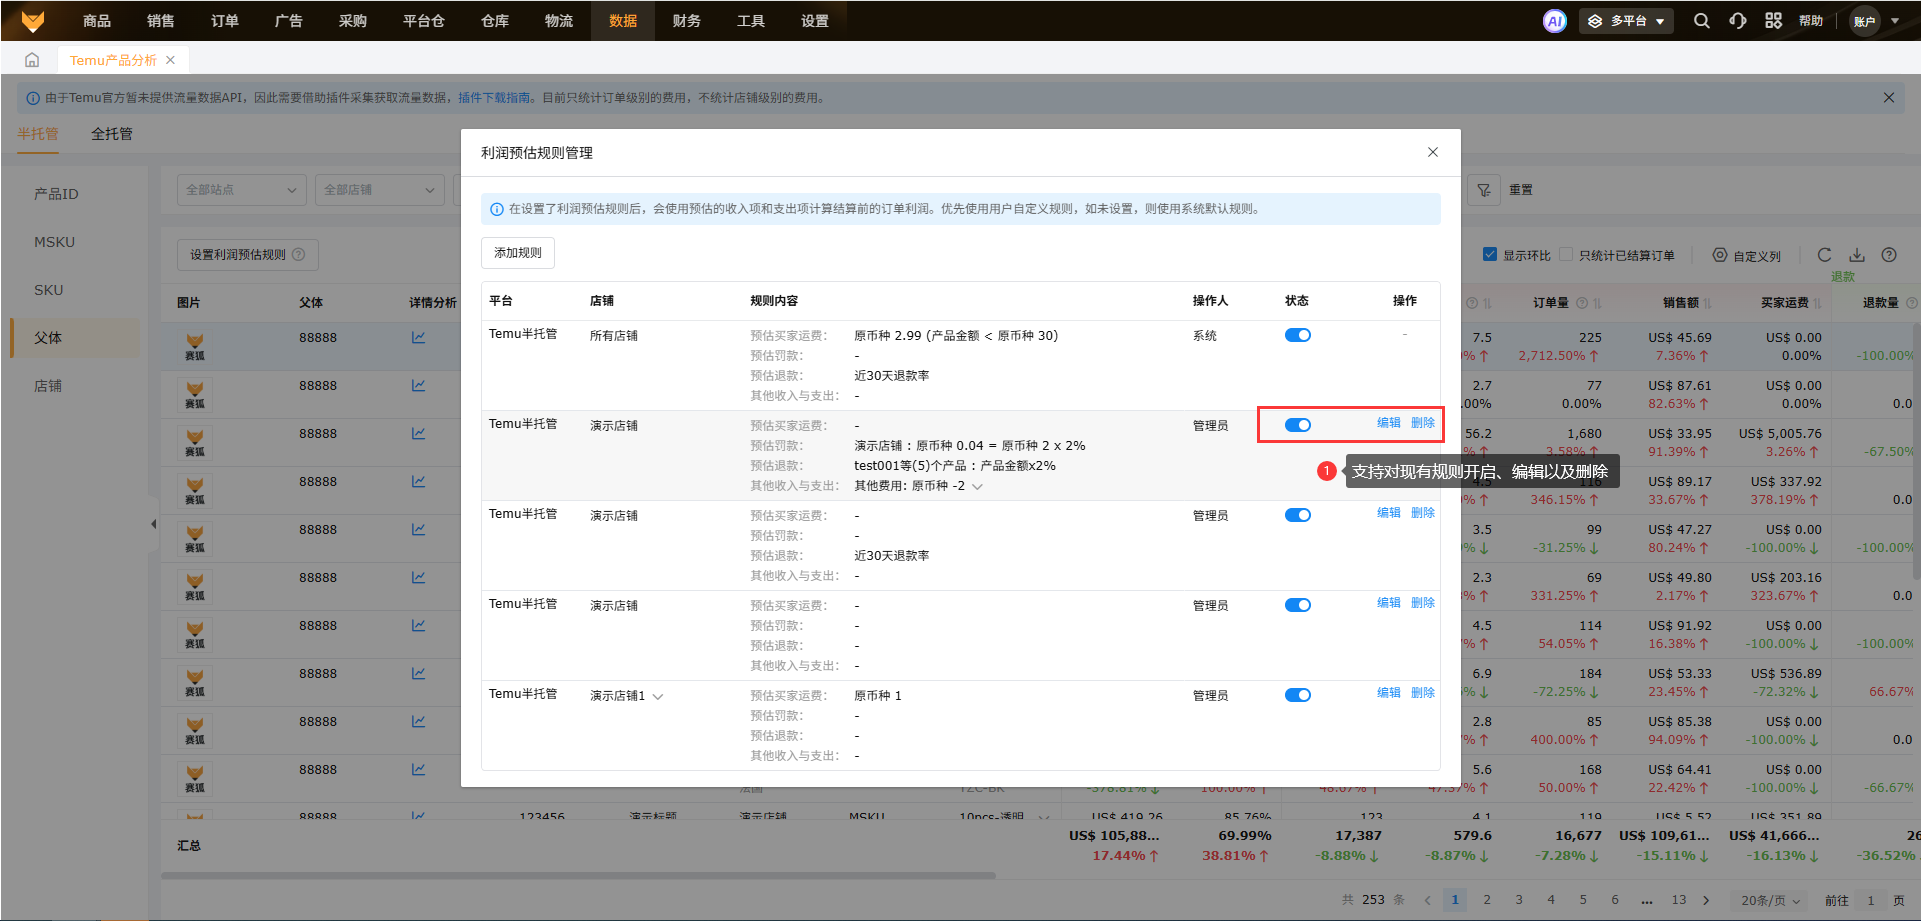Screen dimensions: 1921x921
Task: Click the AI assistant icon
Action: [x=1554, y=21]
